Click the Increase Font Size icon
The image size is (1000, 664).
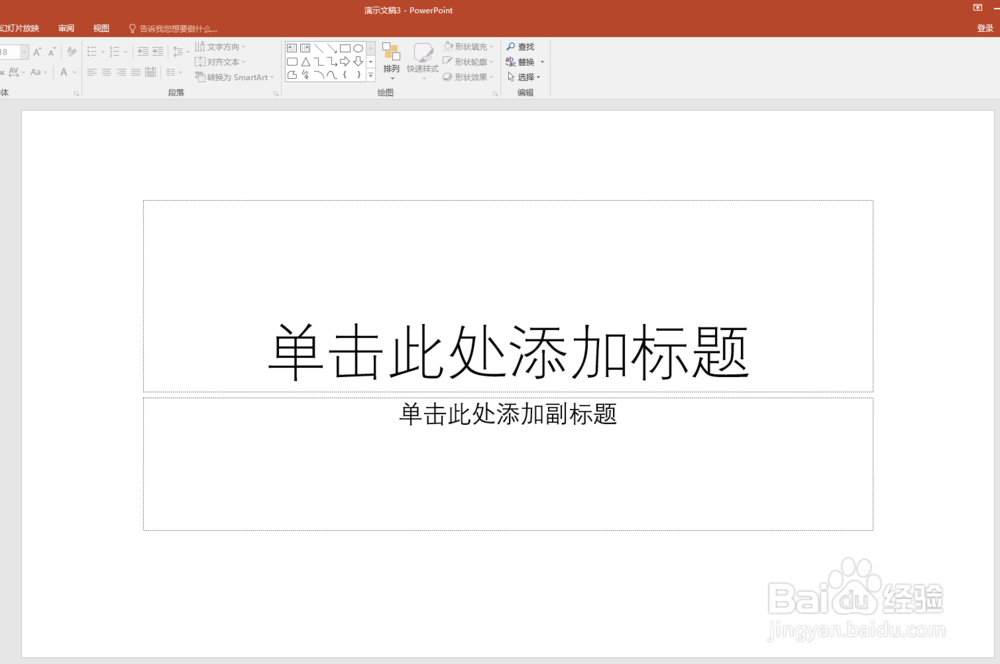[x=36, y=51]
